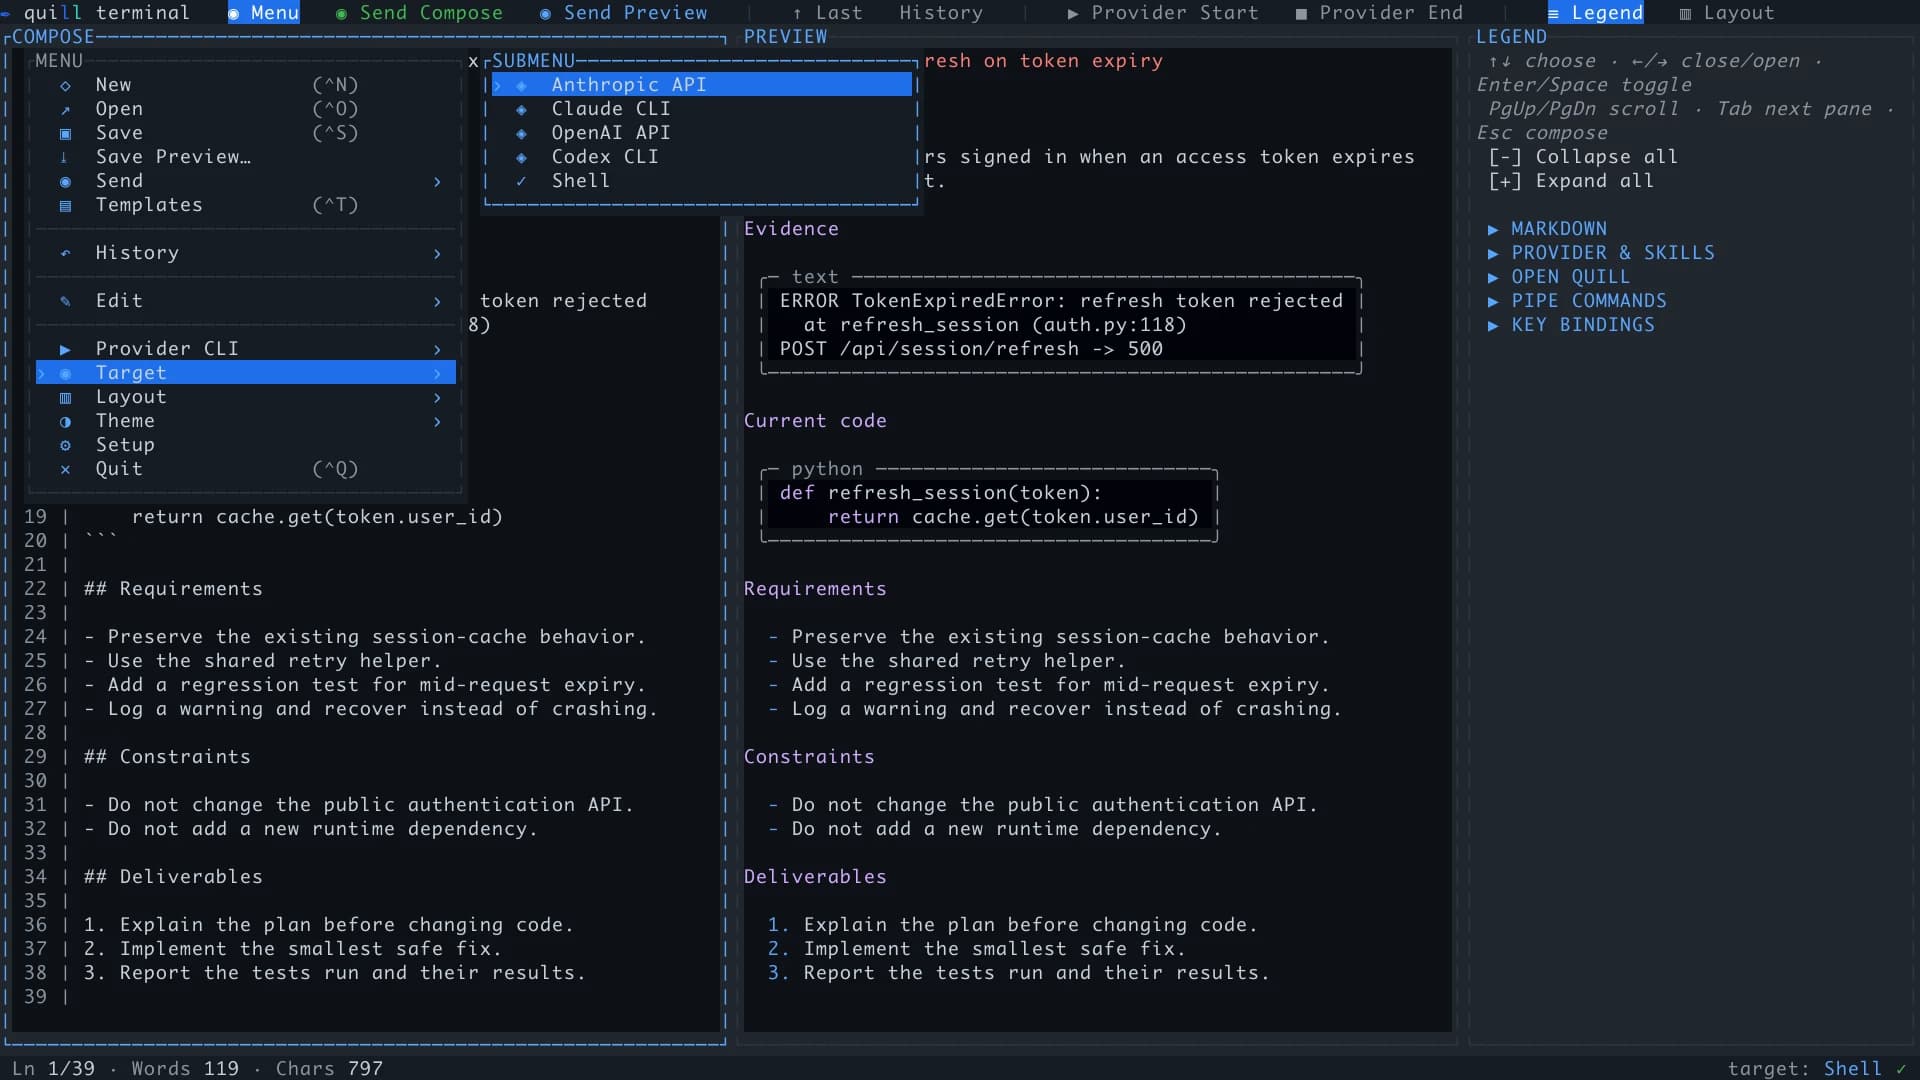This screenshot has height=1080, width=1920.
Task: Click the Setup gear icon
Action: 65,445
